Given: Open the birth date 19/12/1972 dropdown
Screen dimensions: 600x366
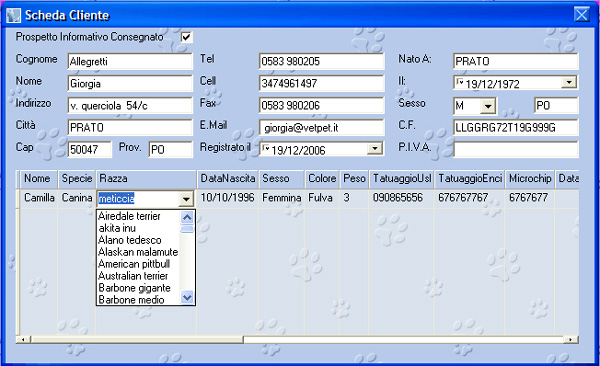Looking at the screenshot, I should pos(569,82).
